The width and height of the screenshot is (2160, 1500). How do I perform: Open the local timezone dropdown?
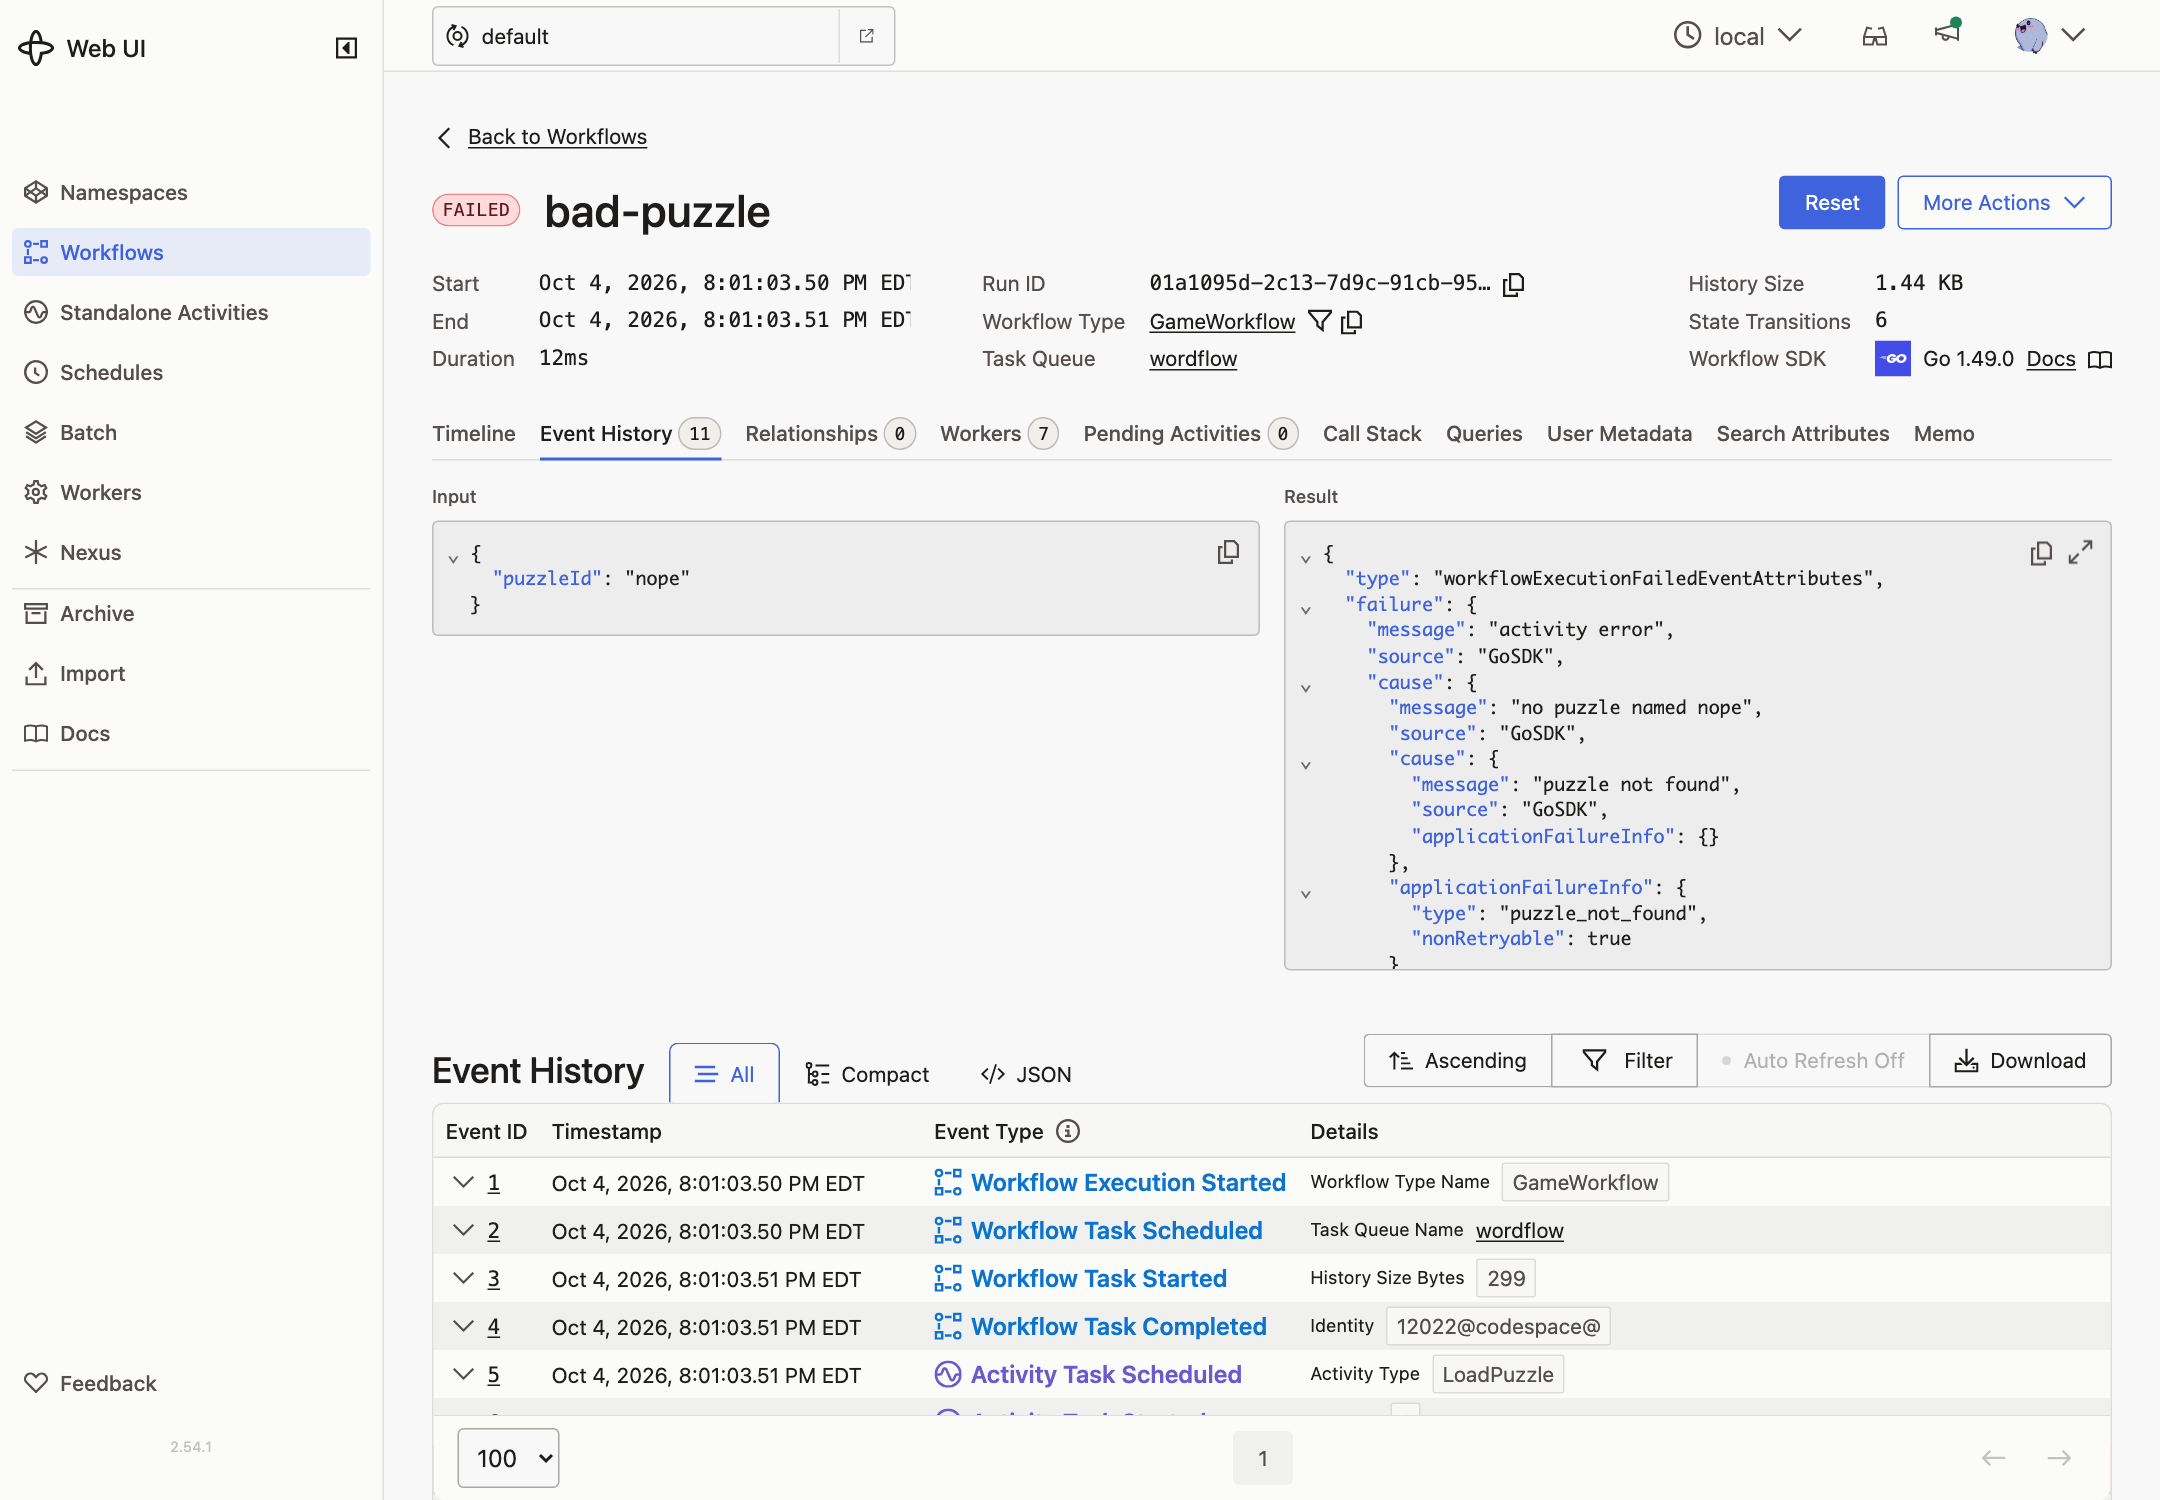tap(1738, 36)
